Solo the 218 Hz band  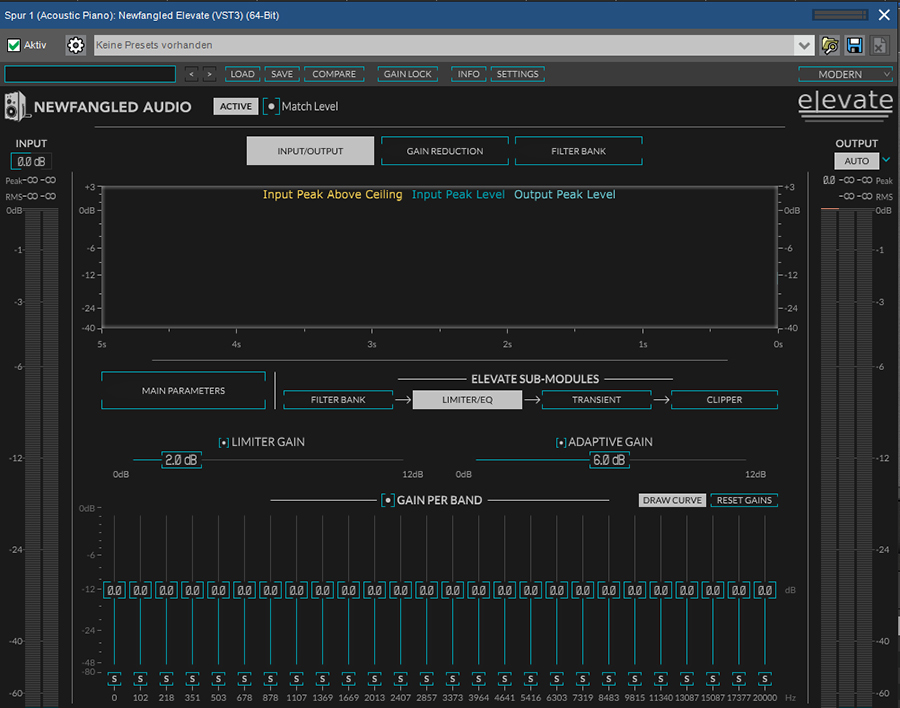(x=166, y=679)
